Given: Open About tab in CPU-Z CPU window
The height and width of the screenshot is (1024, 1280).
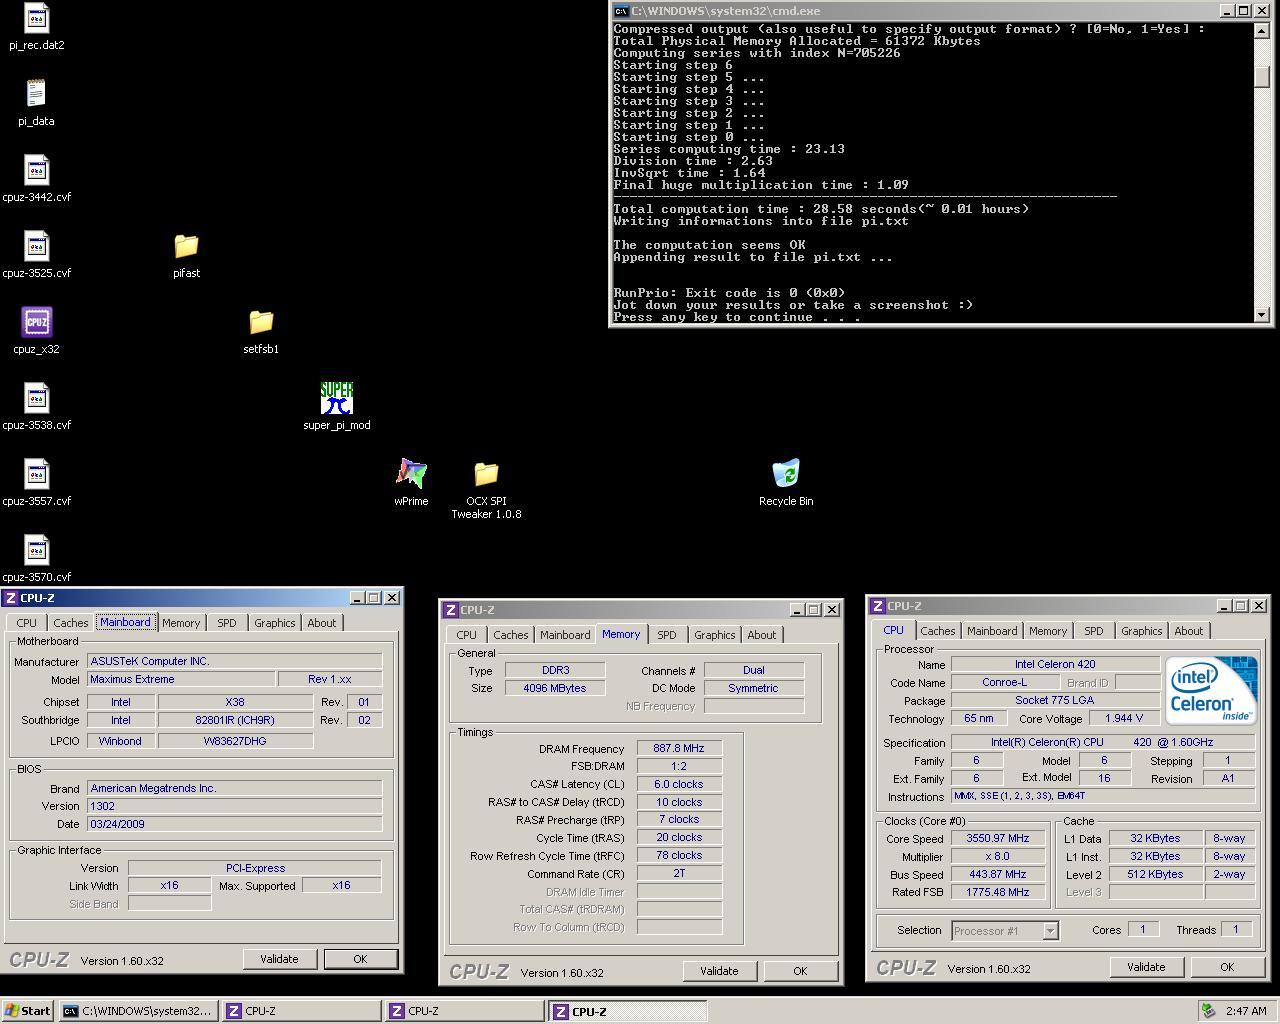Looking at the screenshot, I should 1189,631.
